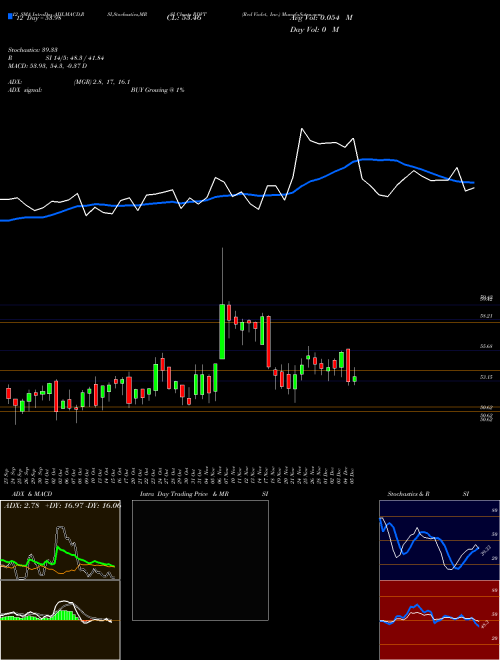Image resolution: width=500 pixels, height=660 pixels.
Task: Open the empty intraday trading price panel
Action: tap(200, 560)
